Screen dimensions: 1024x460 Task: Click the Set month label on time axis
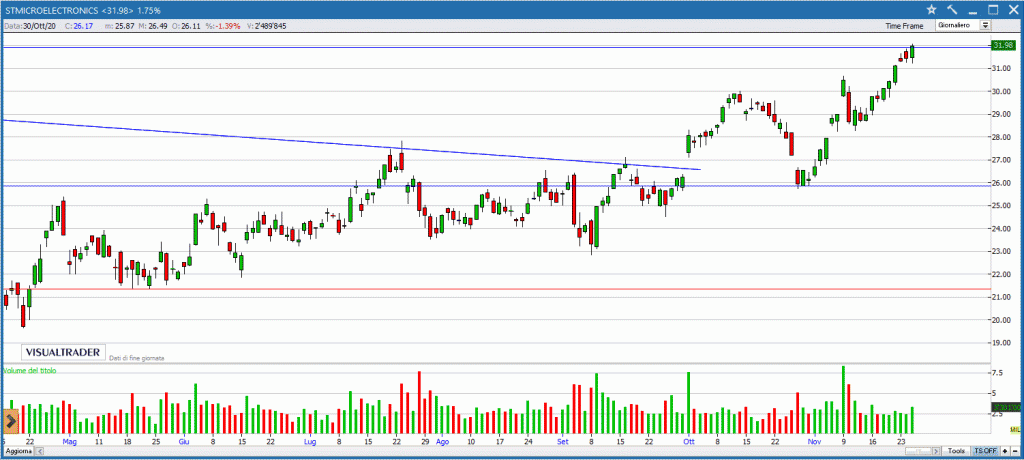click(562, 441)
